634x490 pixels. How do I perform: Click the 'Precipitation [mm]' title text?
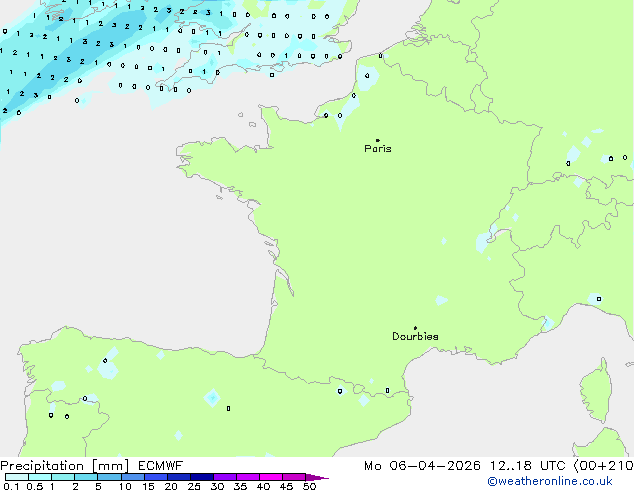tap(65, 466)
